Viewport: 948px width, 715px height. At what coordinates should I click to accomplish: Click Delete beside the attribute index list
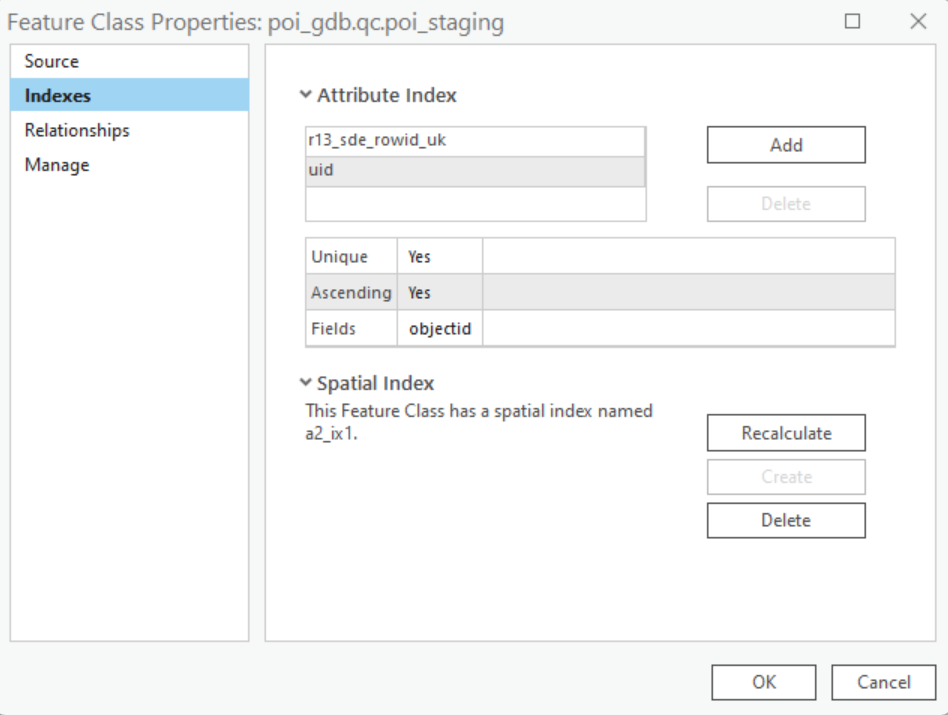tap(786, 204)
